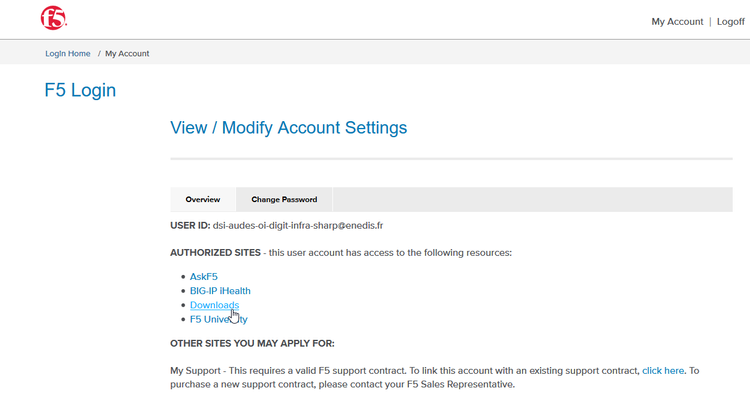Click the View / Modify Account Settings heading

[289, 128]
